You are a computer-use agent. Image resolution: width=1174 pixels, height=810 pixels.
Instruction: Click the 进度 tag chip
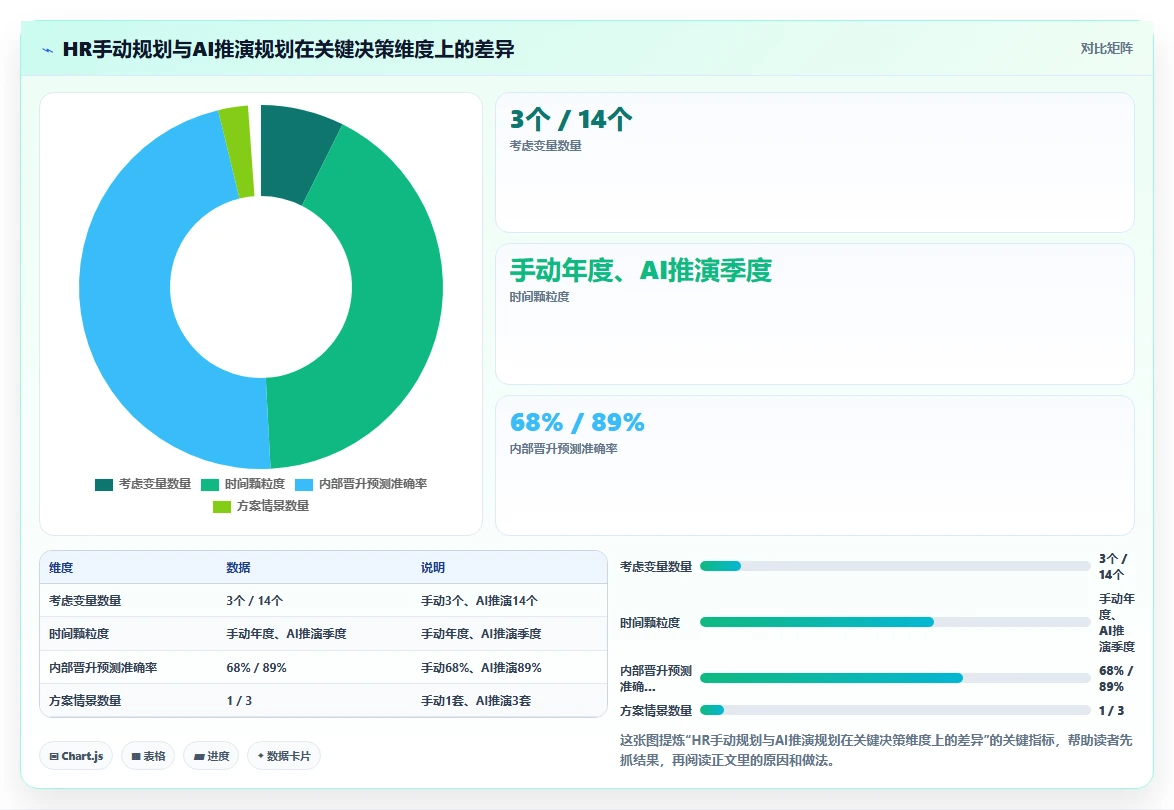(211, 756)
